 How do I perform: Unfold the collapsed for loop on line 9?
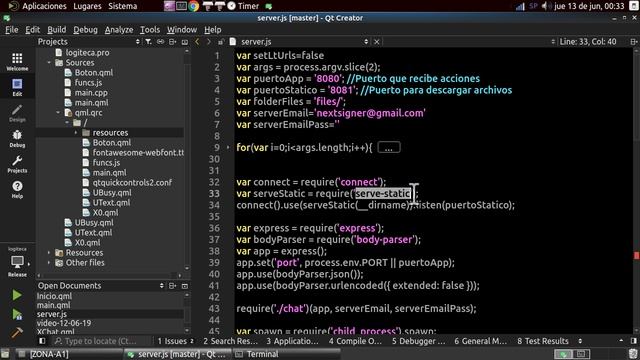coord(228,147)
